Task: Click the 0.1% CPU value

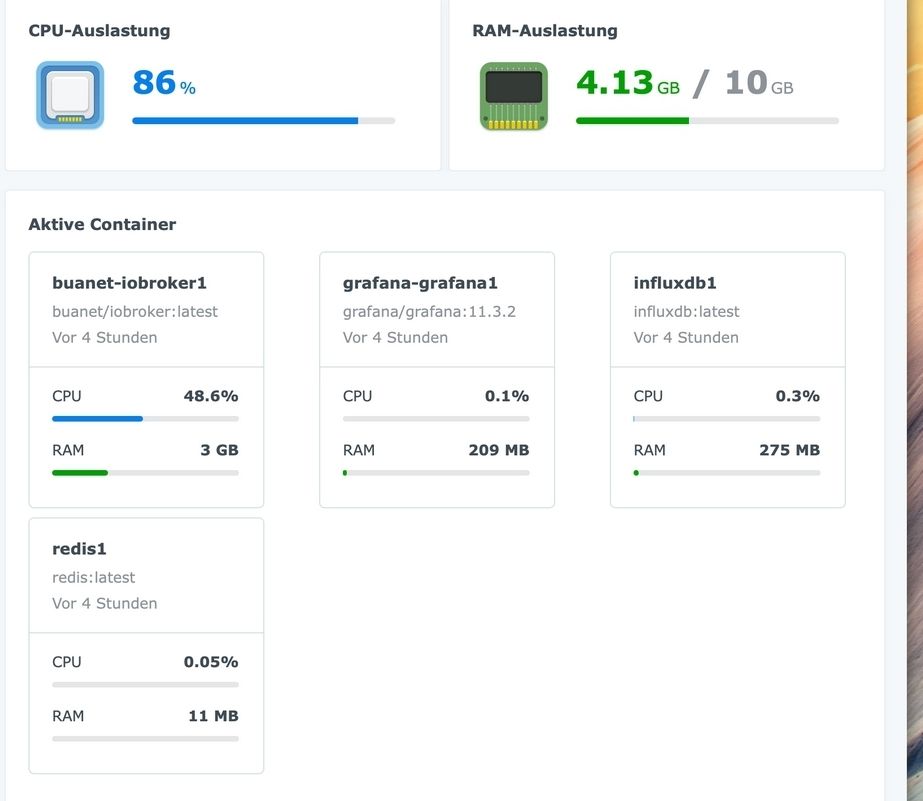Action: click(507, 396)
